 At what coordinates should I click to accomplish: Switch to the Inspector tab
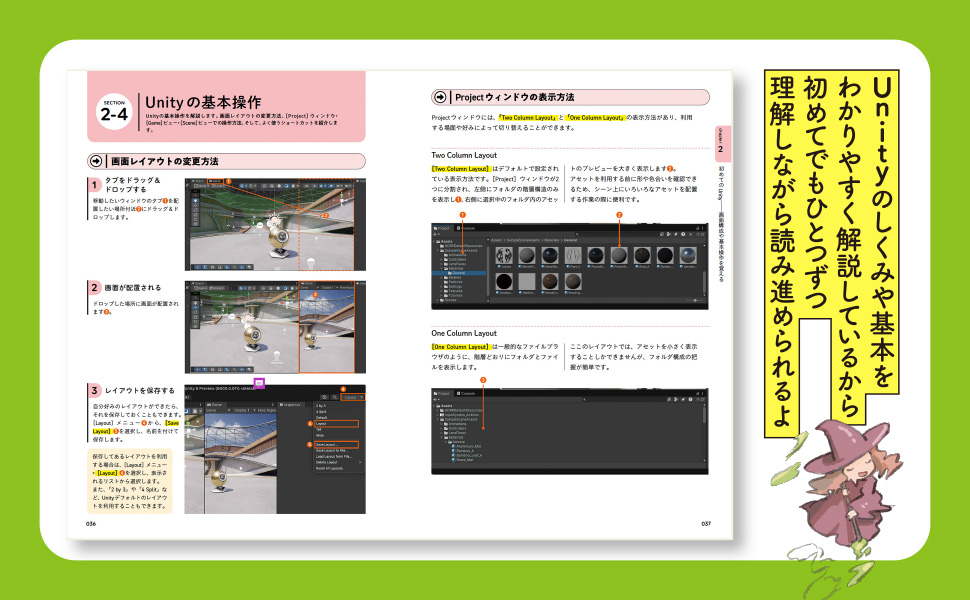(288, 405)
